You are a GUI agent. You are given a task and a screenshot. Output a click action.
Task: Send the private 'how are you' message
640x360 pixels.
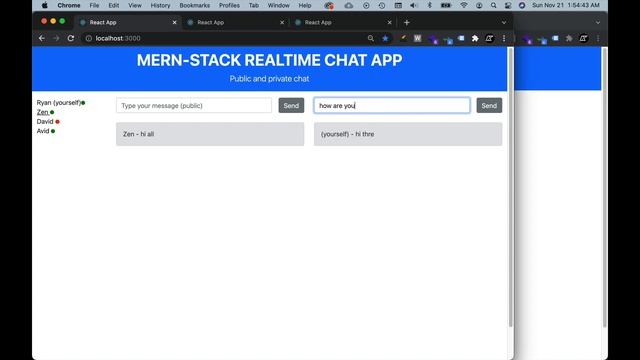[x=489, y=105]
